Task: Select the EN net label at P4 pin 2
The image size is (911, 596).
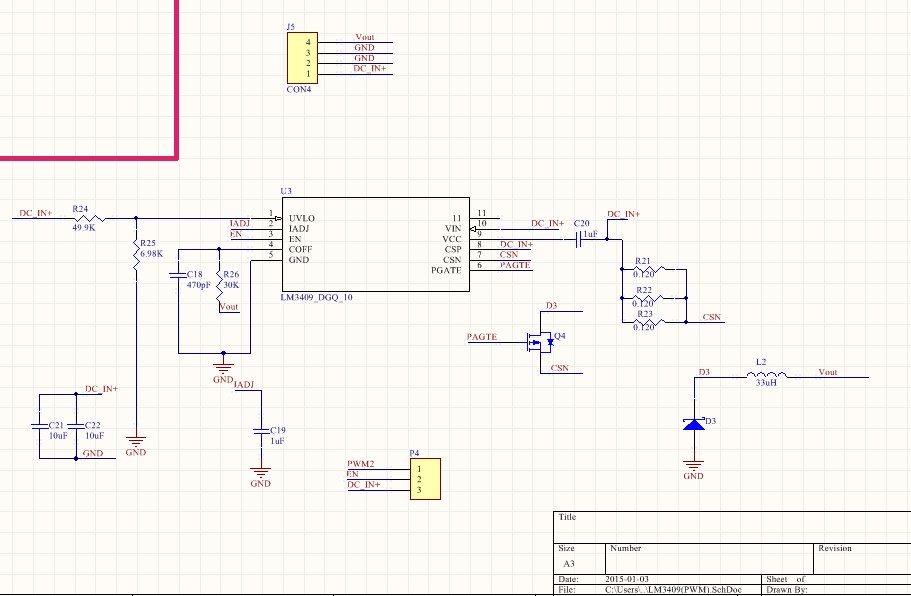Action: click(352, 474)
